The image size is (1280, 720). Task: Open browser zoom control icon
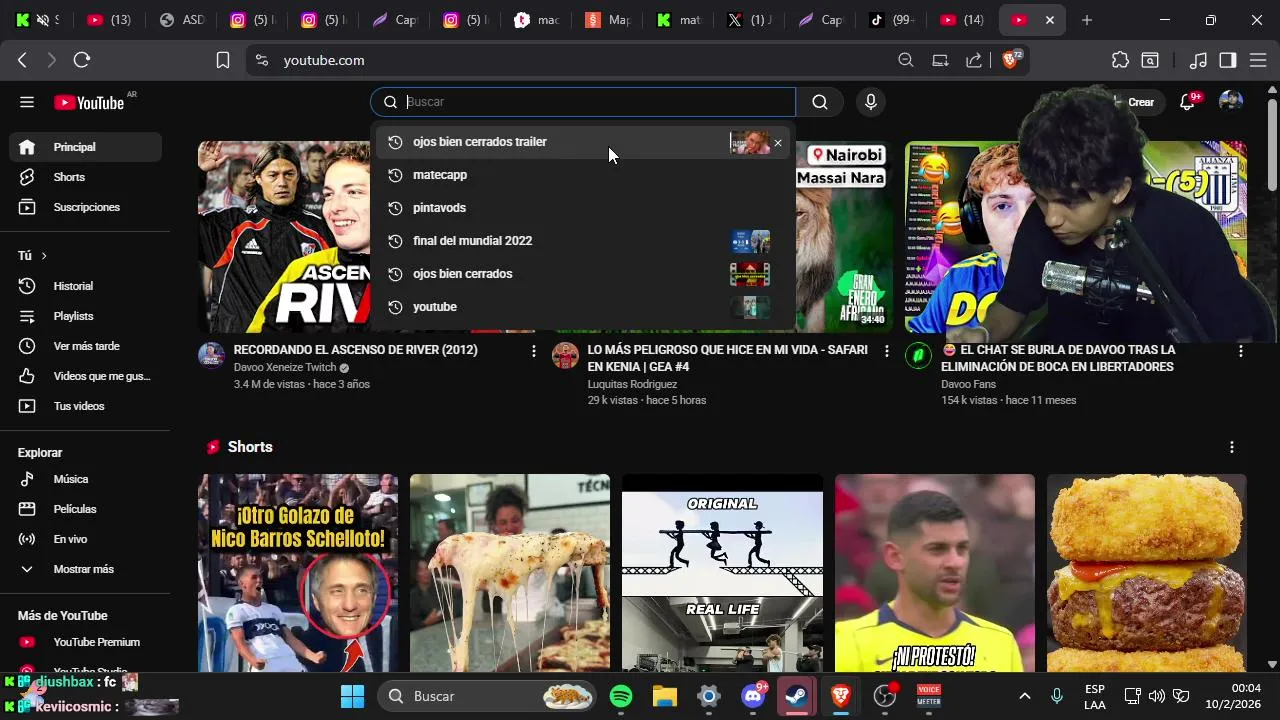[x=906, y=60]
